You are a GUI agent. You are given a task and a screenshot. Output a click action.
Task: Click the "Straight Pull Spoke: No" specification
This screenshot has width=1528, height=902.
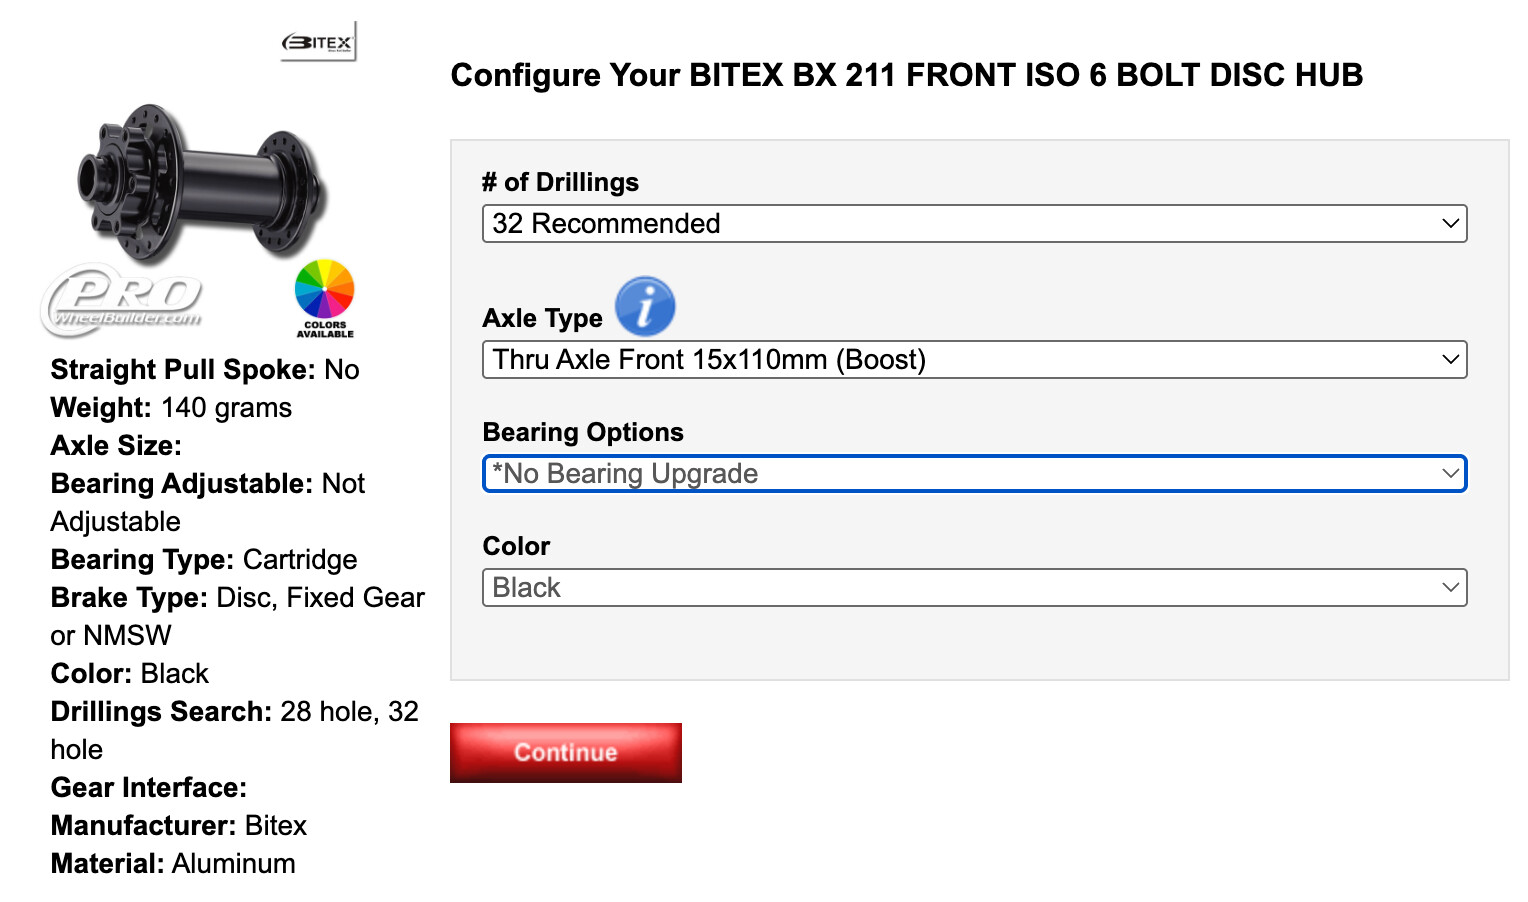pyautogui.click(x=205, y=370)
